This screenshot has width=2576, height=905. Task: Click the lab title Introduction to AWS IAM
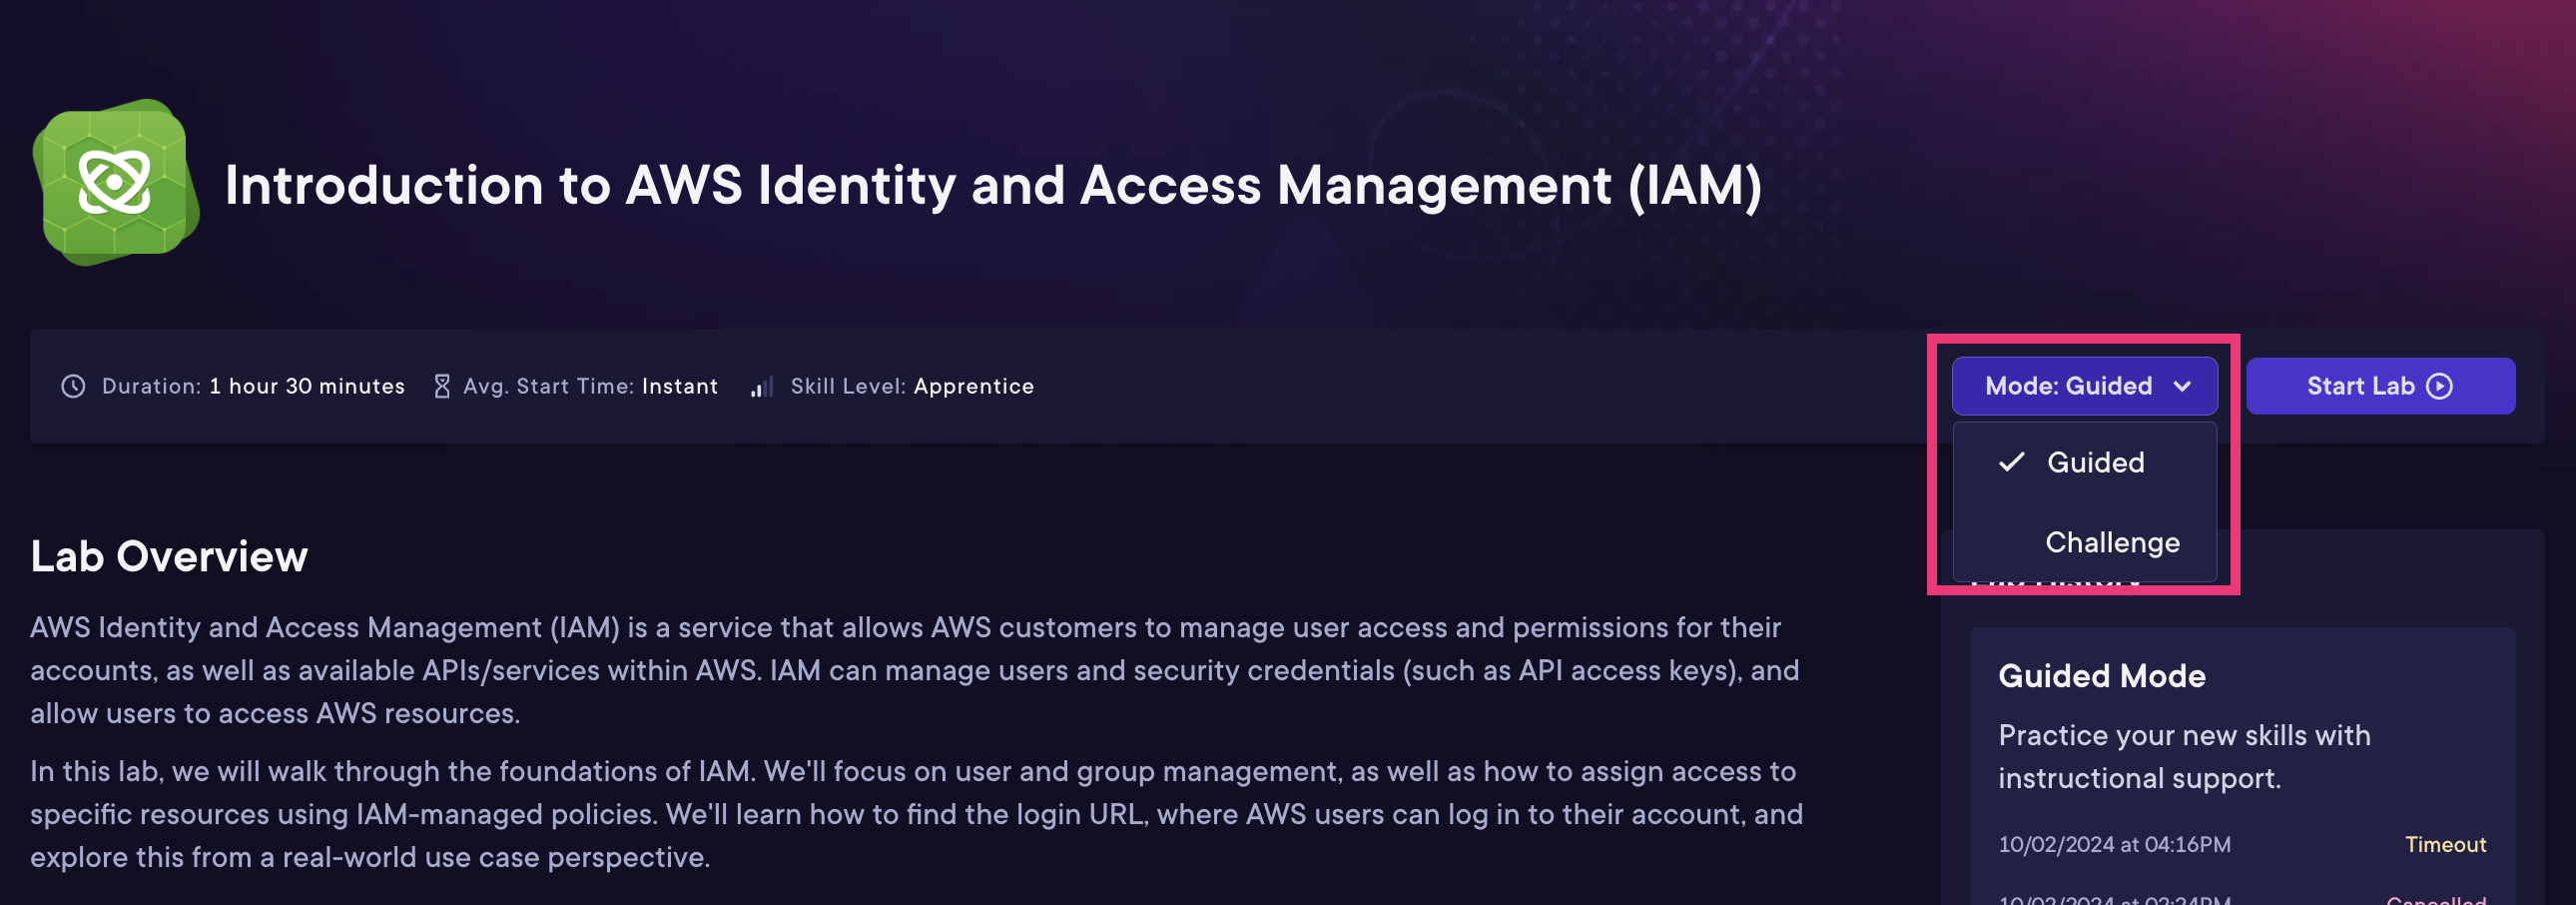[993, 185]
